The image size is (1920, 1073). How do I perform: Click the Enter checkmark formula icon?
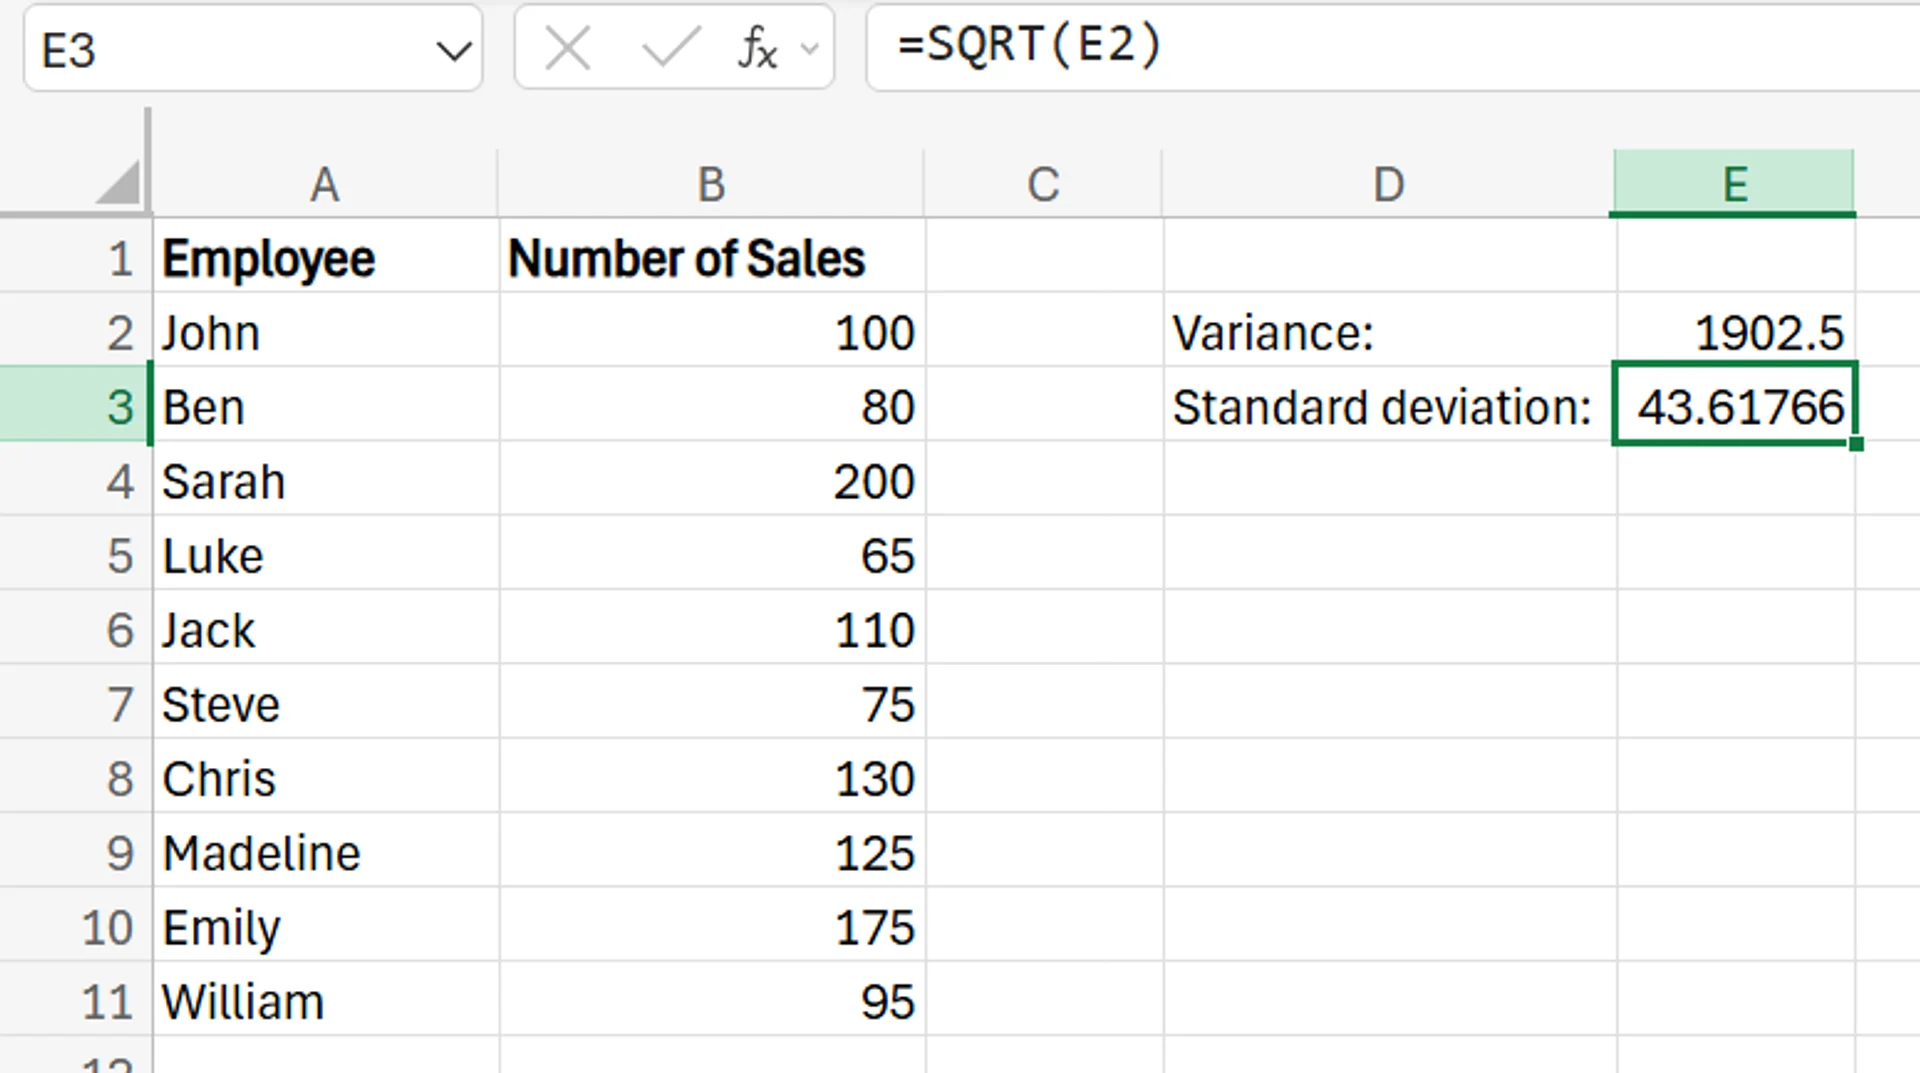pos(670,48)
